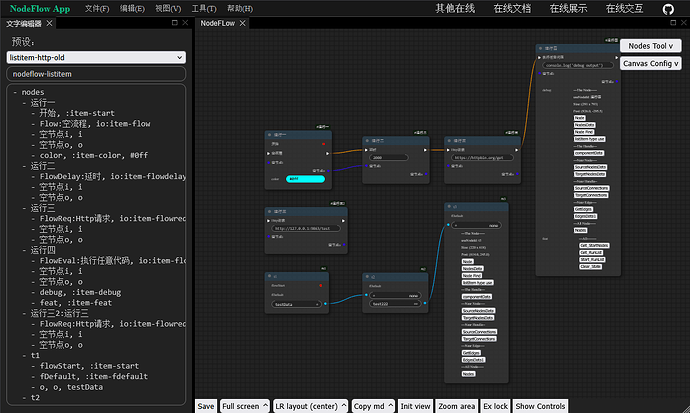The width and height of the screenshot is (690, 413).
Task: Open testData select in t1 node
Action: [296, 304]
